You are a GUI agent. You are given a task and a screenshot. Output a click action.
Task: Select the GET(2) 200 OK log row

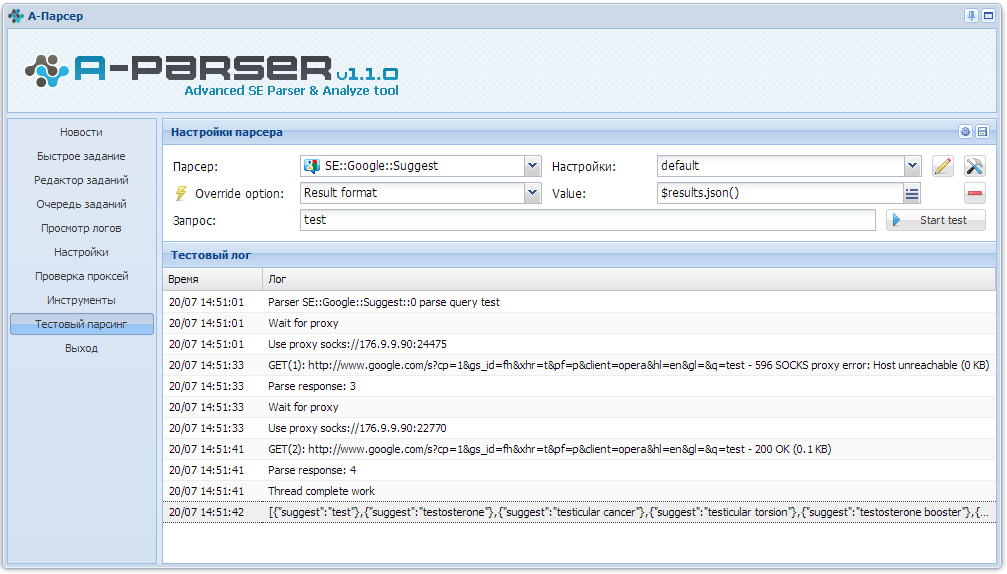(x=579, y=449)
